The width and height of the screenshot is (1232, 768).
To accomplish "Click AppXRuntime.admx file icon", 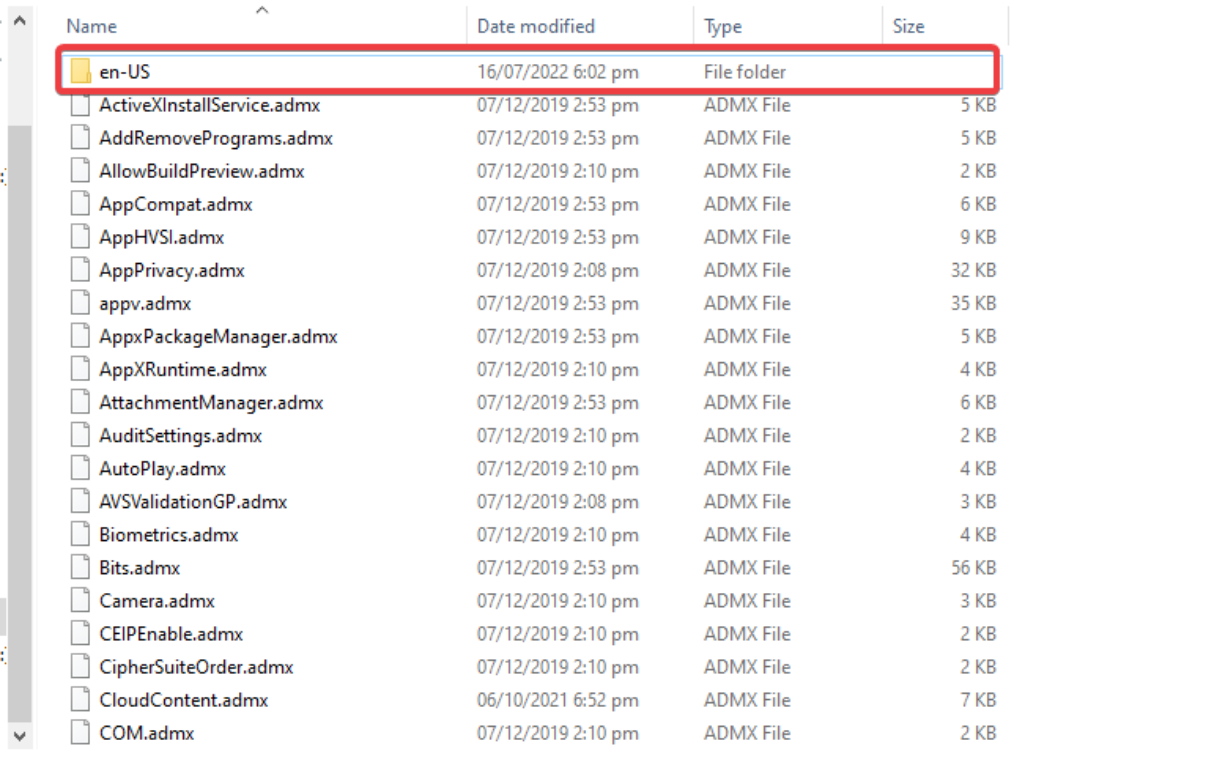I will click(x=81, y=369).
